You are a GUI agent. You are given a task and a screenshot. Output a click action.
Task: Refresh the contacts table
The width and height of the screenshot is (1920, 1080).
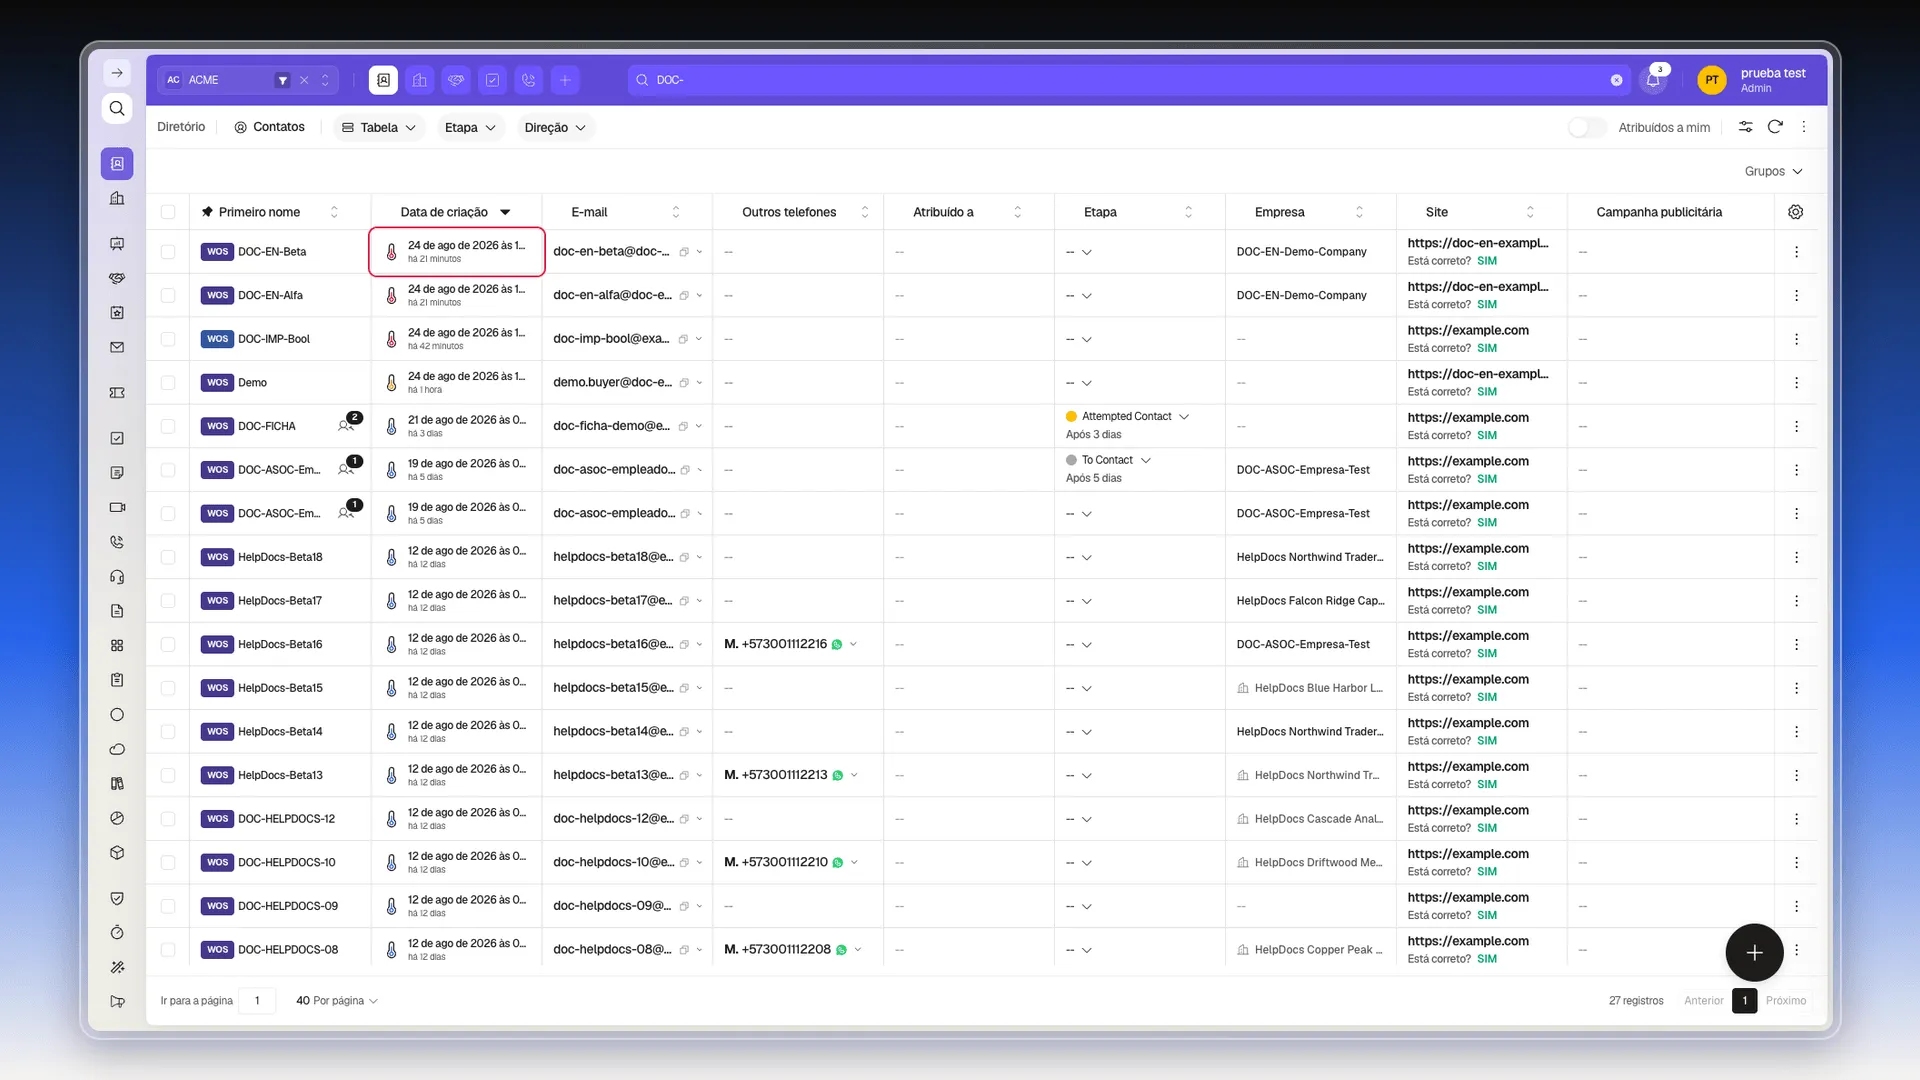pos(1775,127)
